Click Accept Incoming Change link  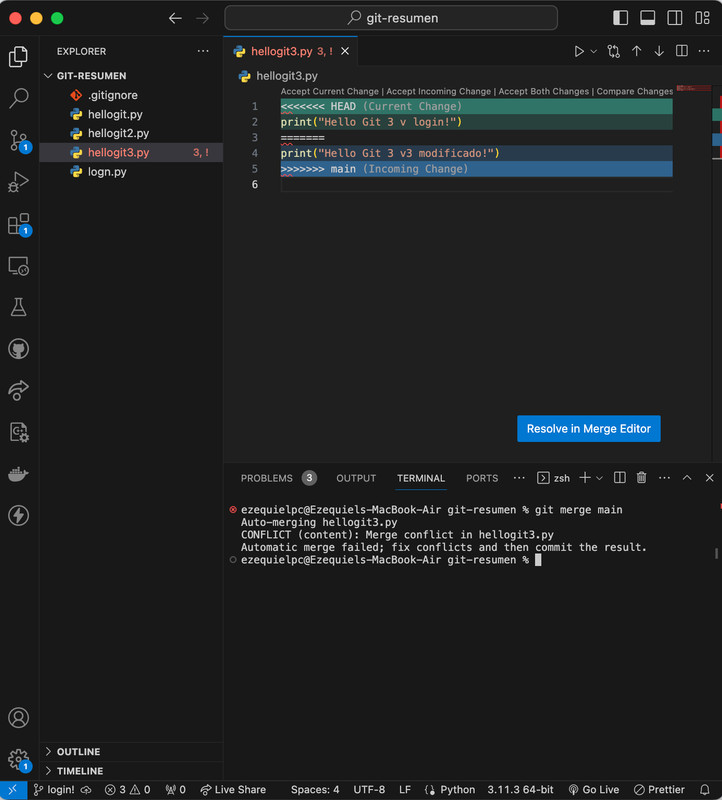(438, 91)
